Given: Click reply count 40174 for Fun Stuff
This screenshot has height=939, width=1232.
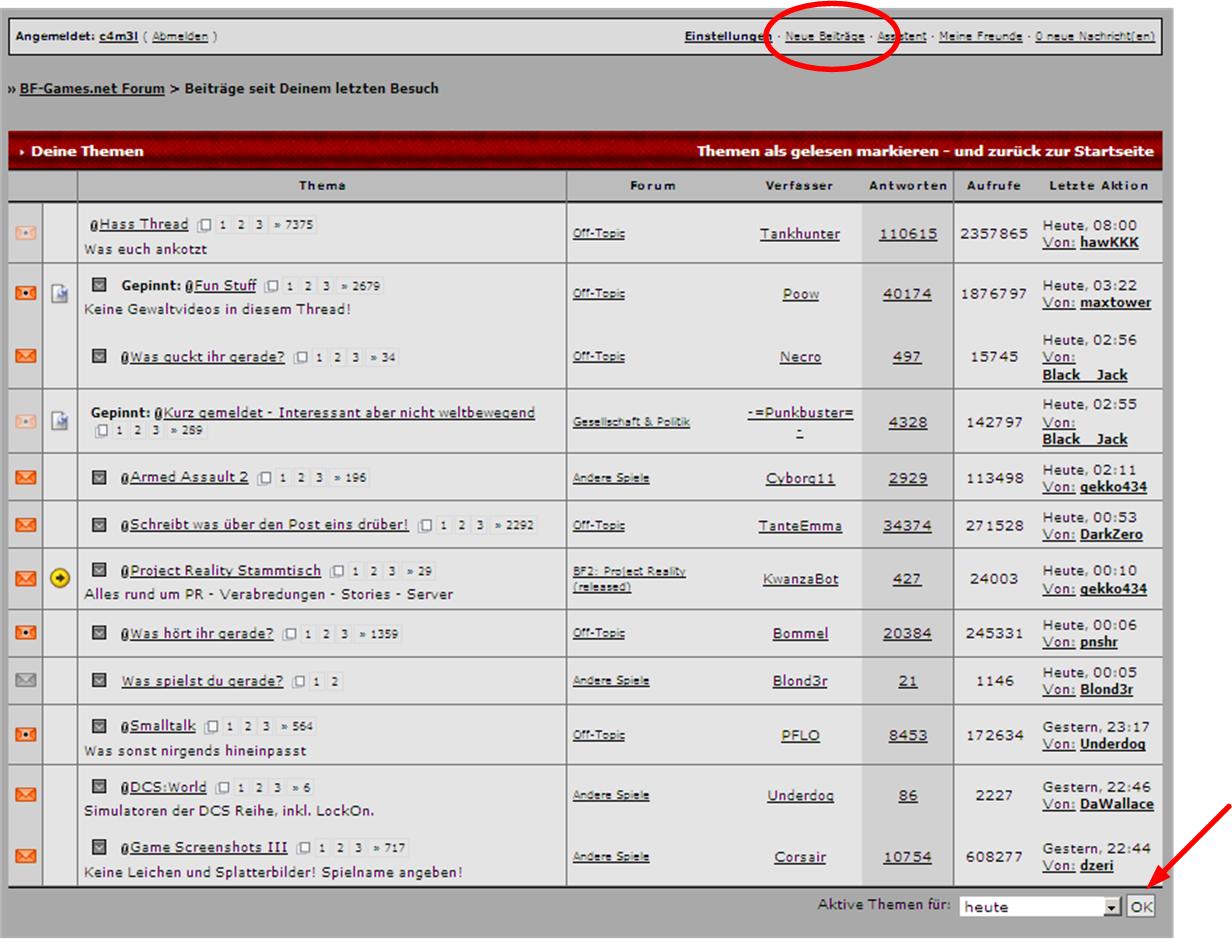Looking at the screenshot, I should click(907, 294).
